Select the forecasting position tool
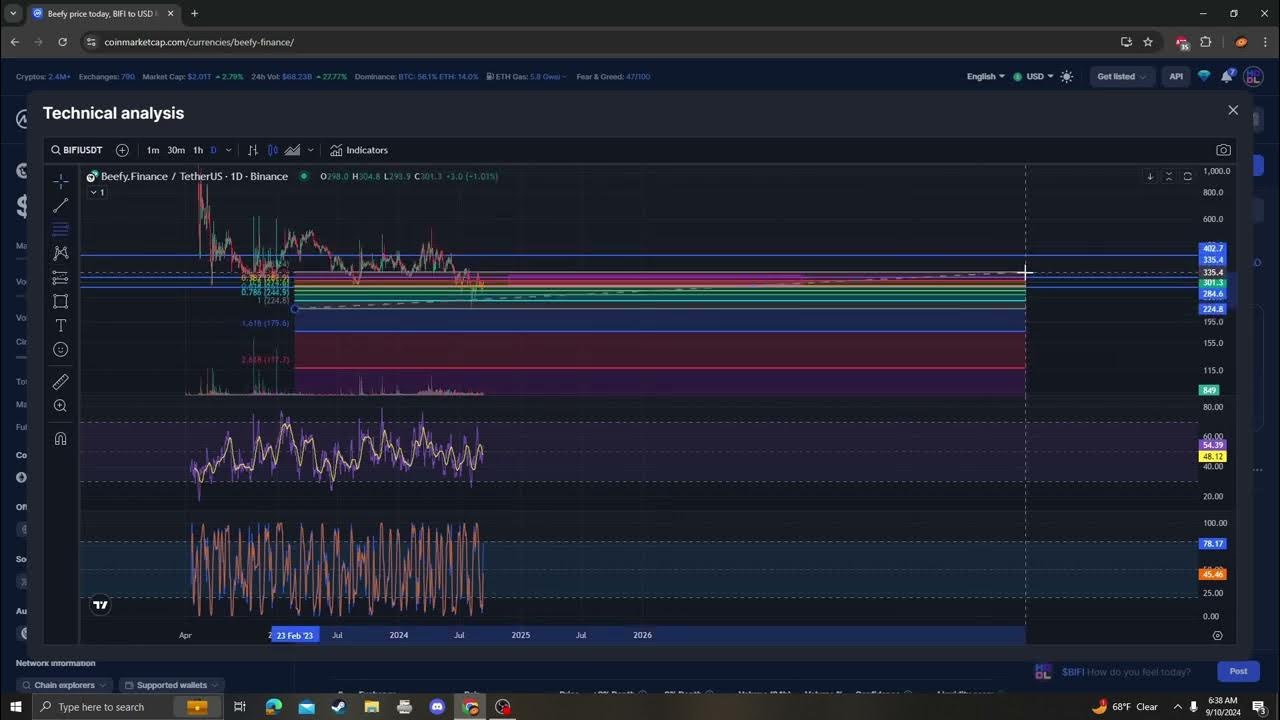 60,278
